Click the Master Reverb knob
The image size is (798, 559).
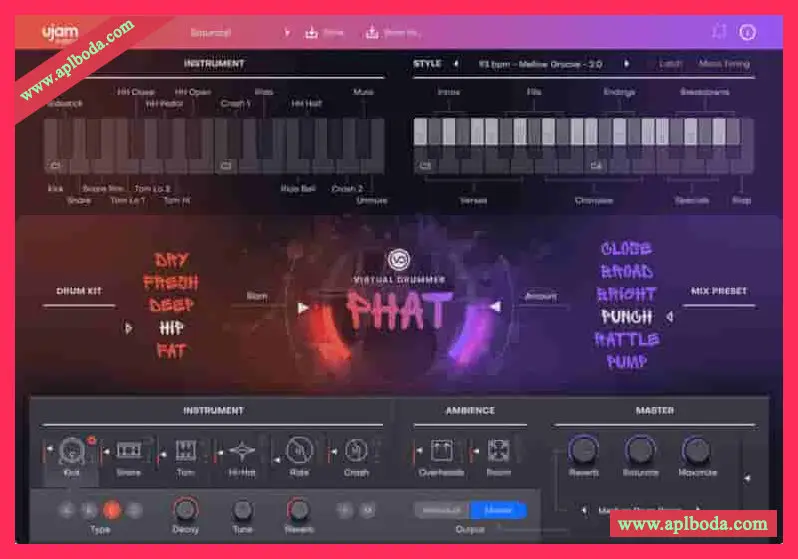pyautogui.click(x=584, y=450)
